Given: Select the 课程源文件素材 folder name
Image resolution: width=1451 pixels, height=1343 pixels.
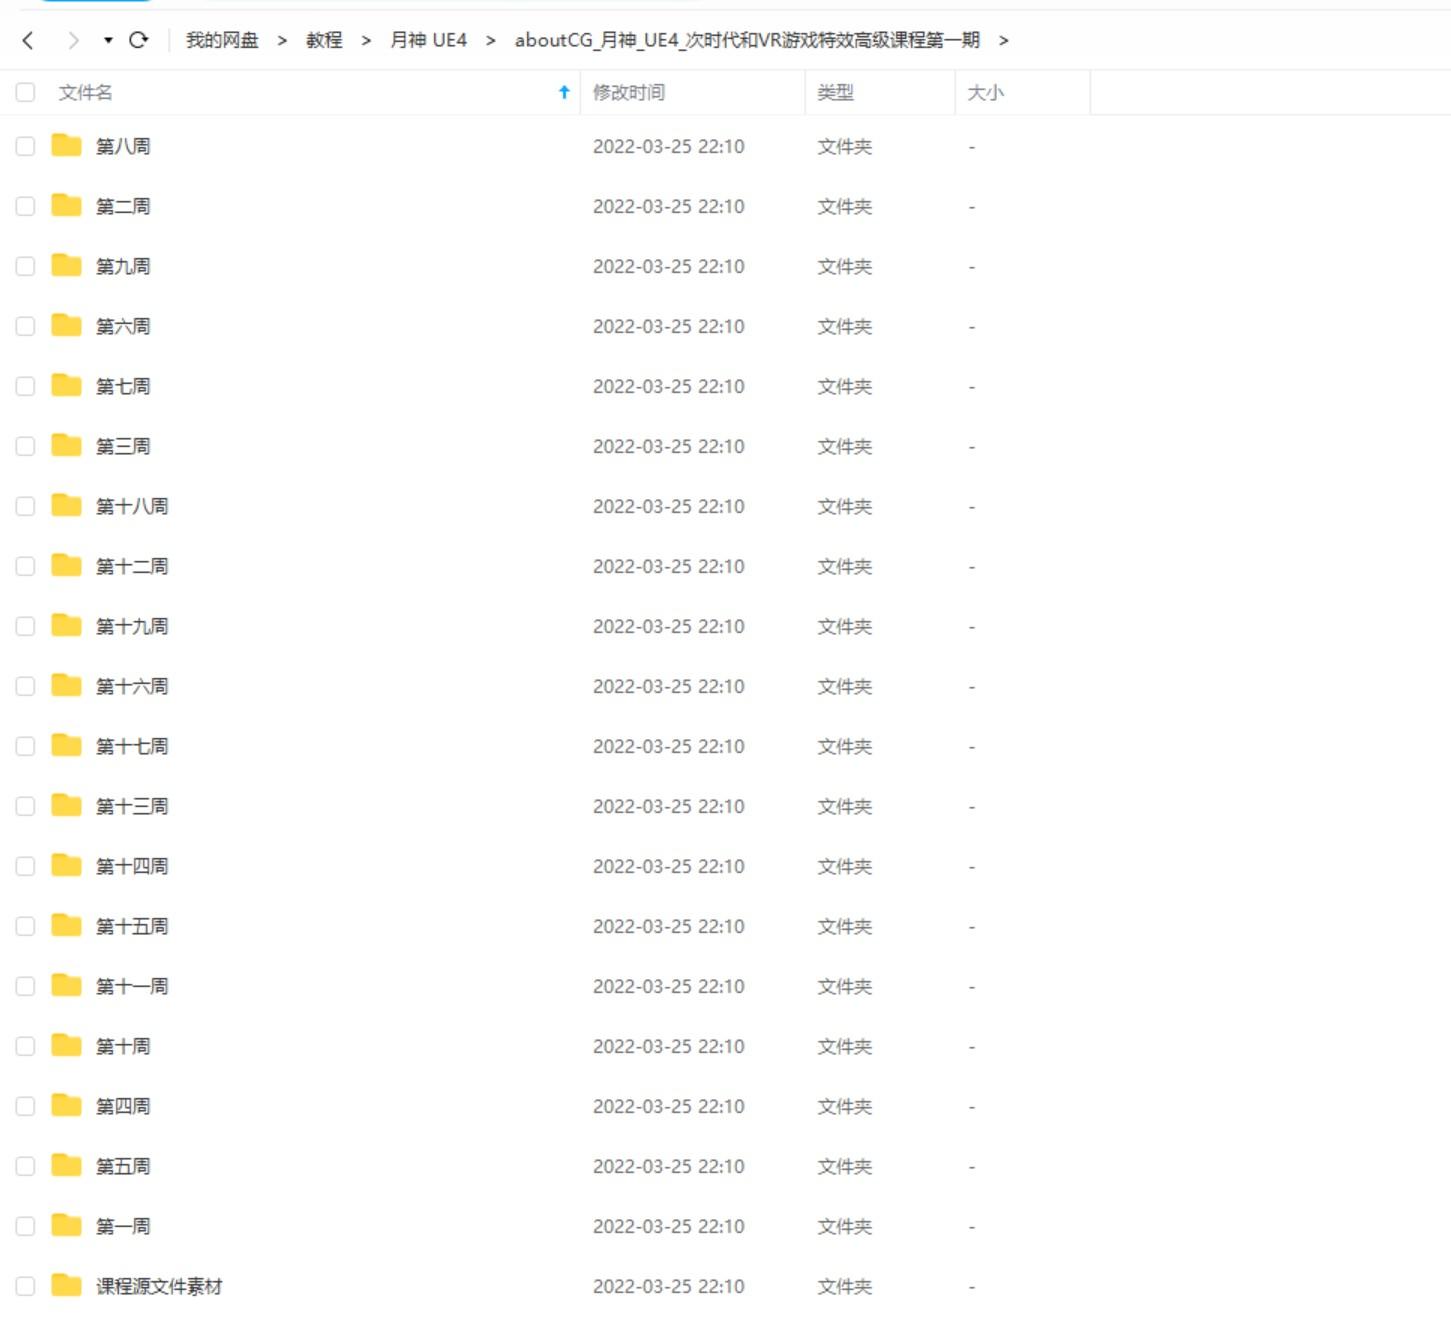Looking at the screenshot, I should tap(159, 1286).
